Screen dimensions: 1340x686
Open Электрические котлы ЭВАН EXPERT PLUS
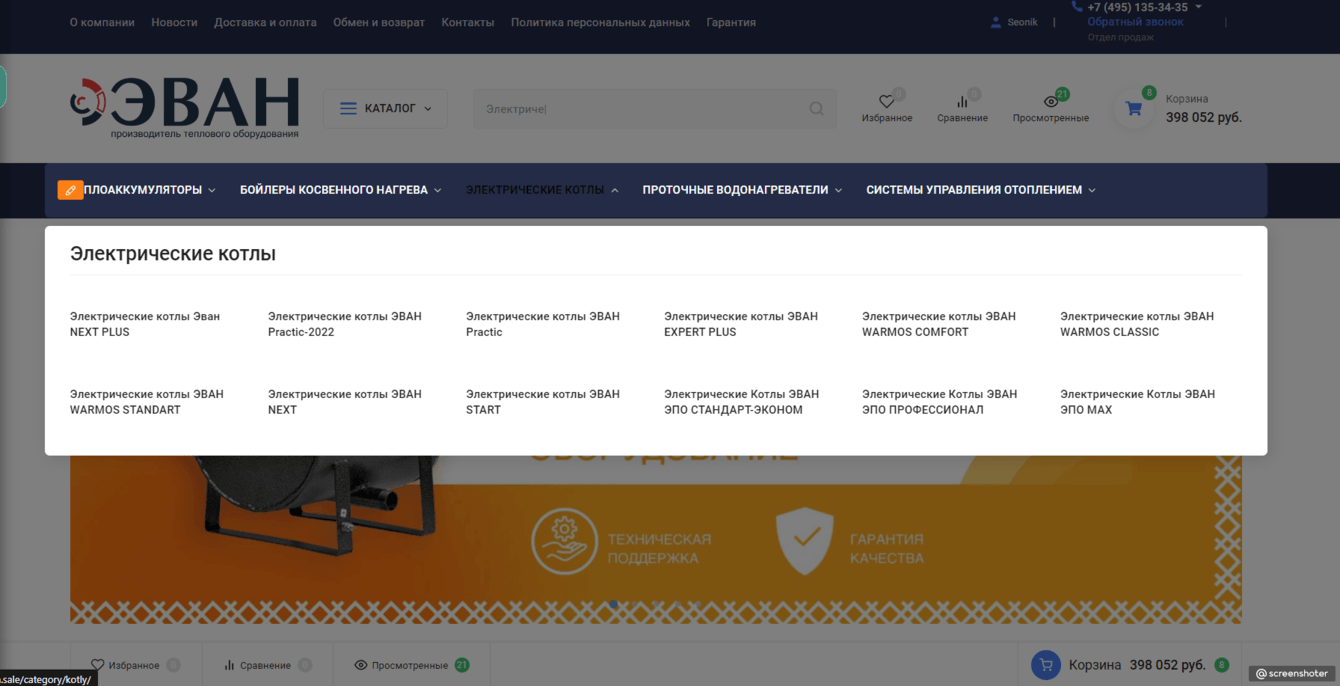pos(741,324)
